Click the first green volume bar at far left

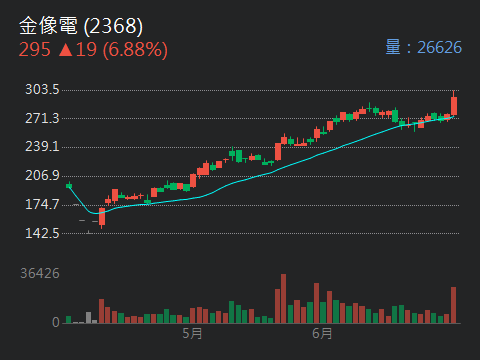[x=69, y=320]
